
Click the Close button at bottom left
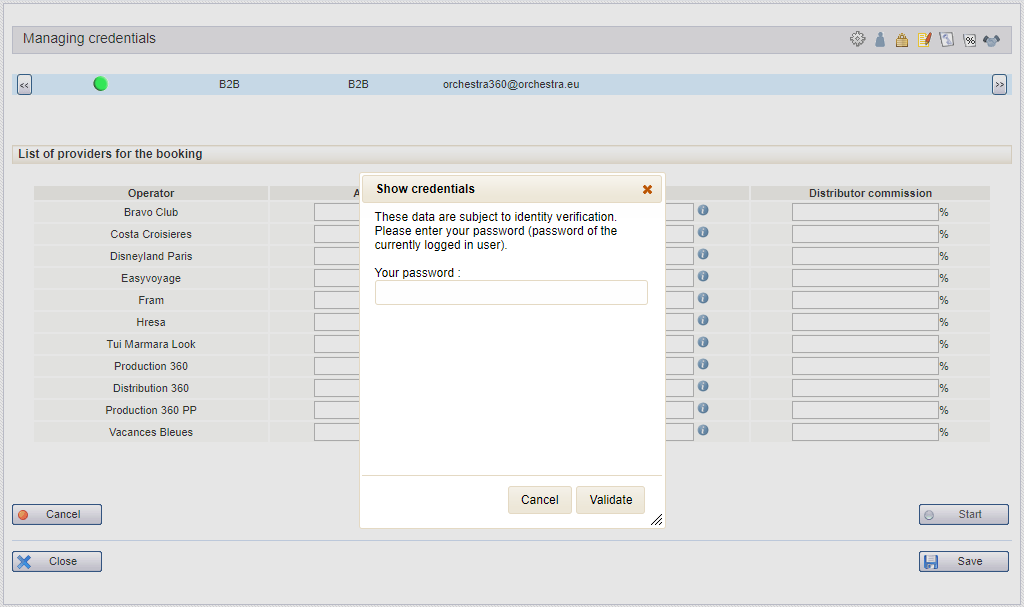(57, 562)
